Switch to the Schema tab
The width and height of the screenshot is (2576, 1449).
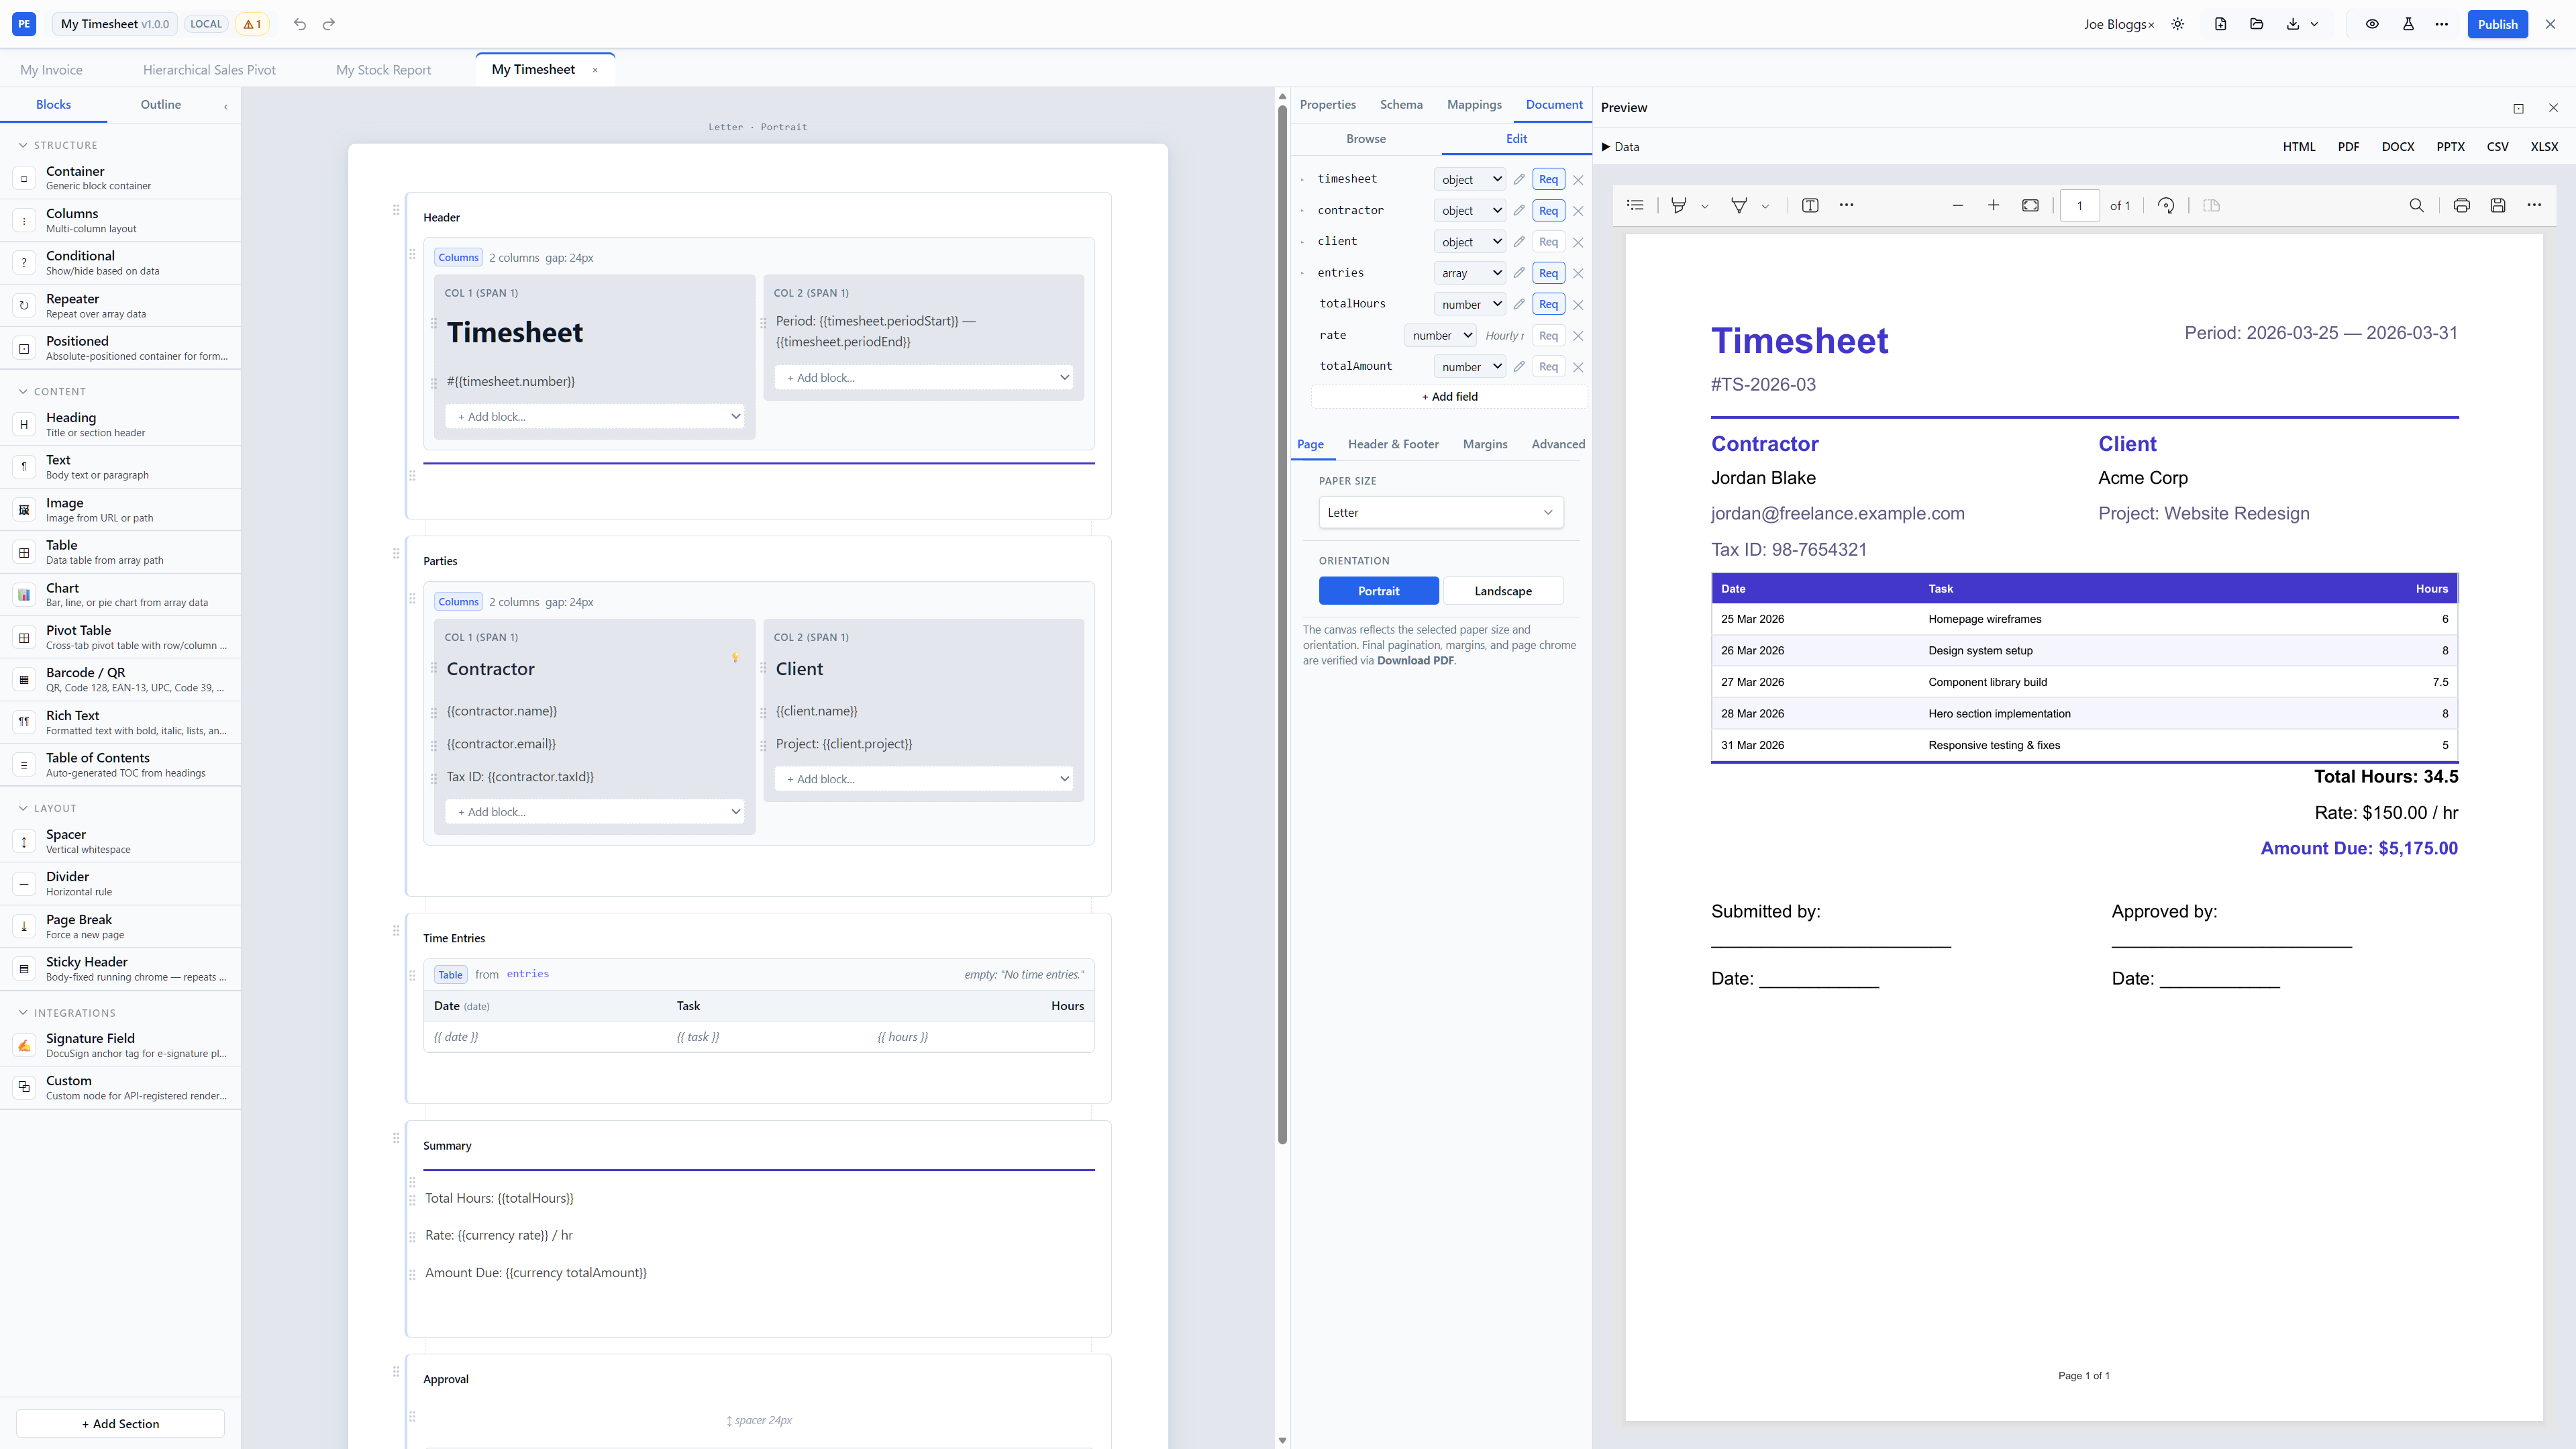(x=1401, y=104)
